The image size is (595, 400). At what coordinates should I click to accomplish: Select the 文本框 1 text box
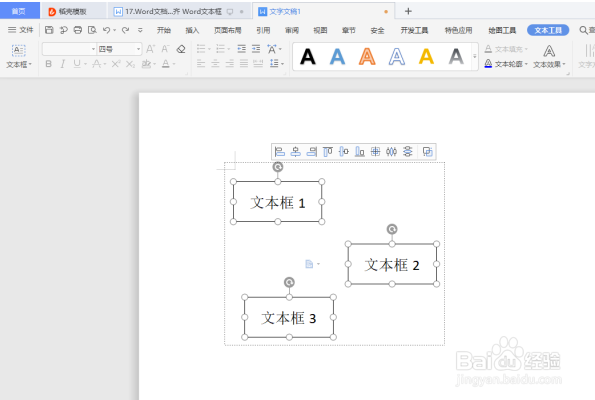[278, 202]
